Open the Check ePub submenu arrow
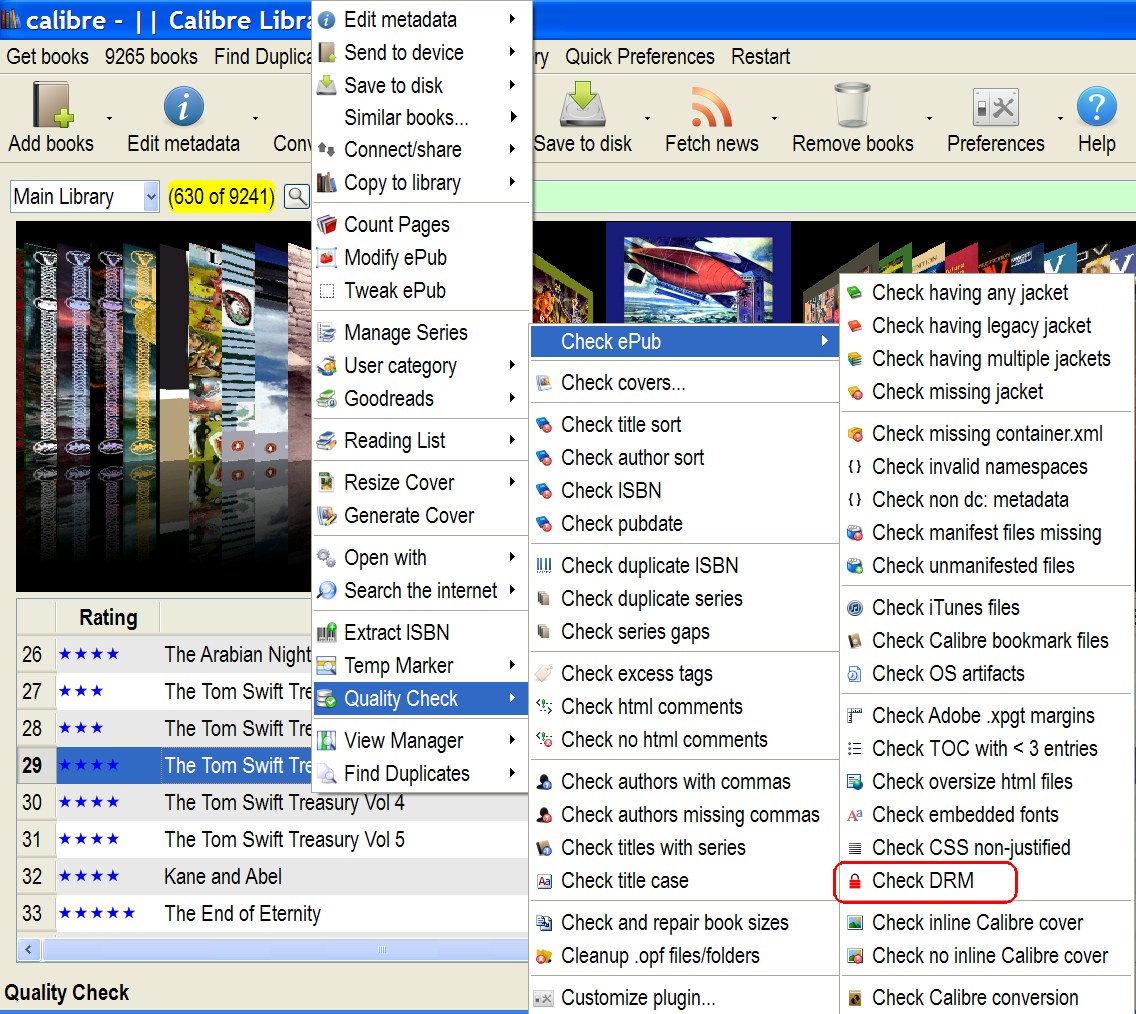1136x1014 pixels. point(824,340)
